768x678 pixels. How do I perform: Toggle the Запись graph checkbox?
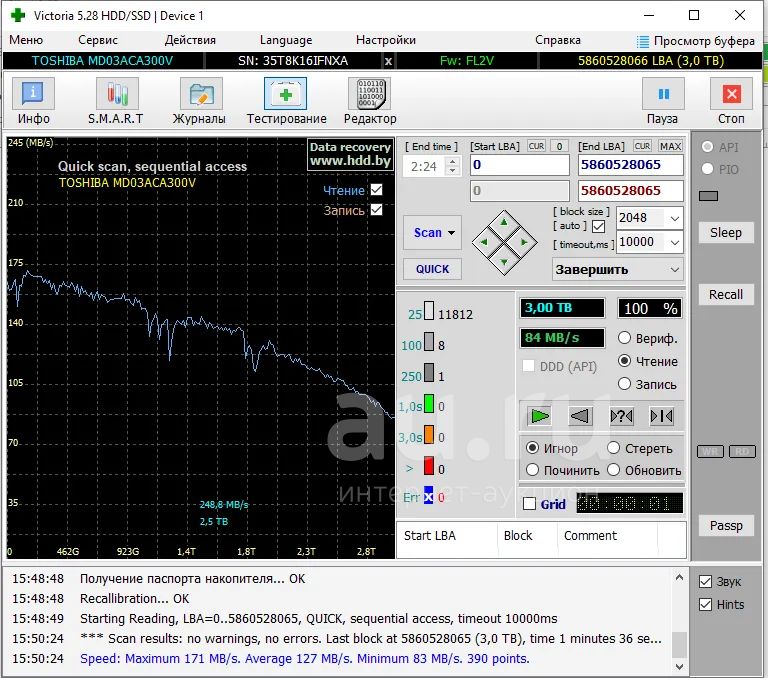click(x=376, y=210)
